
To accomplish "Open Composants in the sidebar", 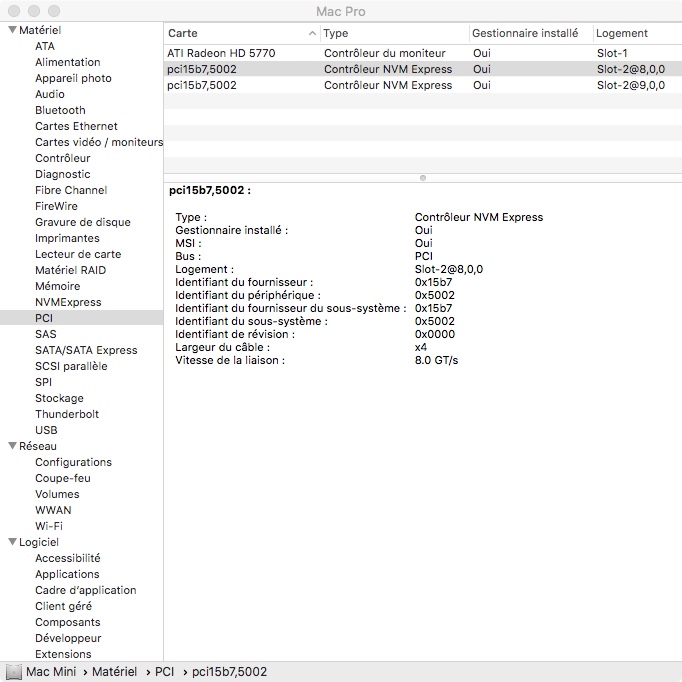I will 68,622.
